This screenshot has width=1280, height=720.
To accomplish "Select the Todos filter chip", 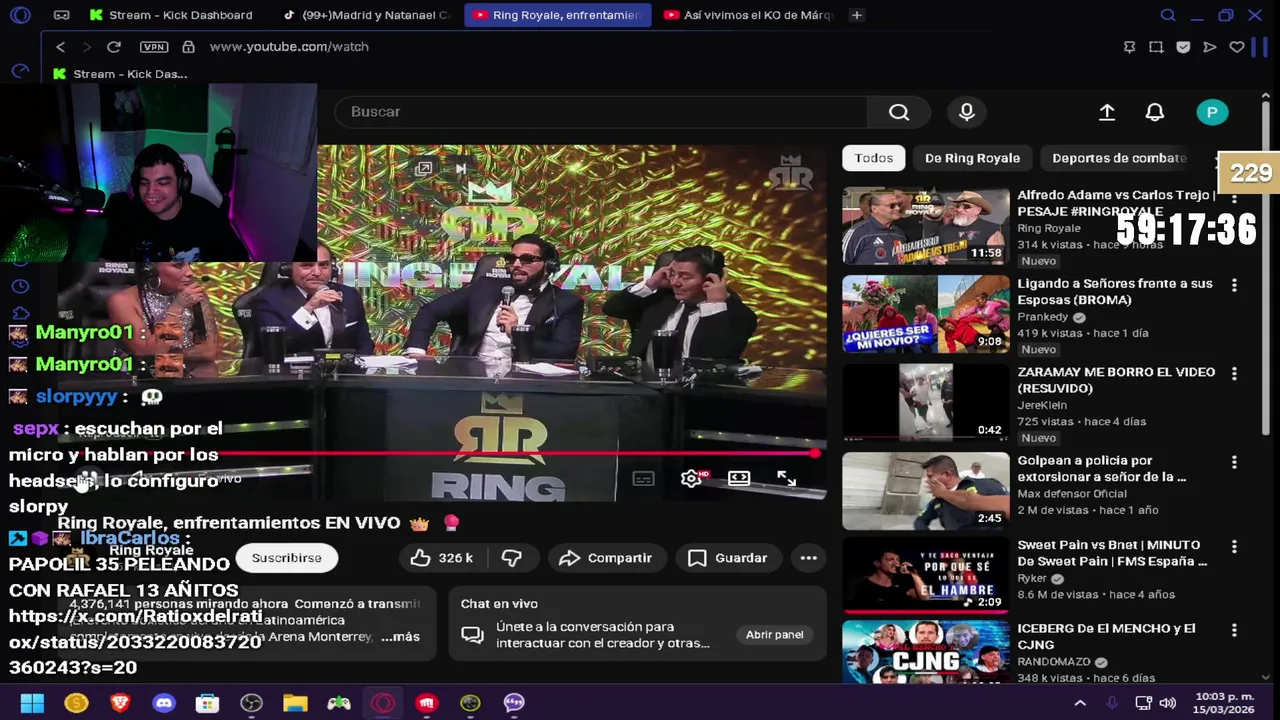I will (x=873, y=158).
